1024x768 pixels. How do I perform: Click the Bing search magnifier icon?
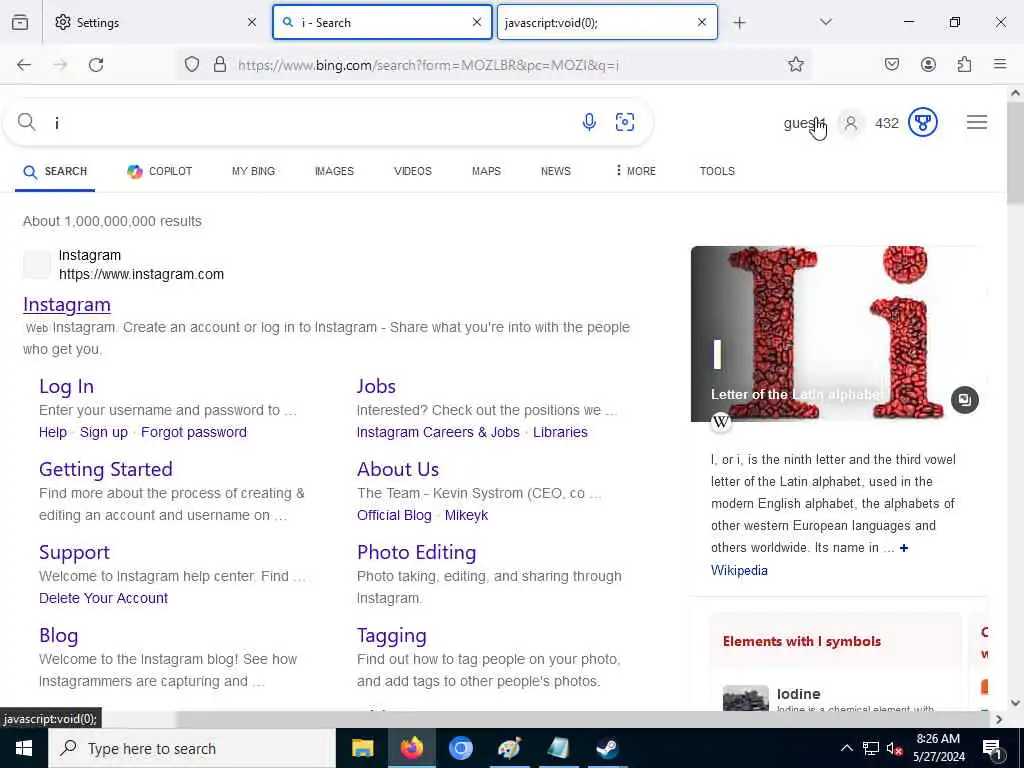27,122
